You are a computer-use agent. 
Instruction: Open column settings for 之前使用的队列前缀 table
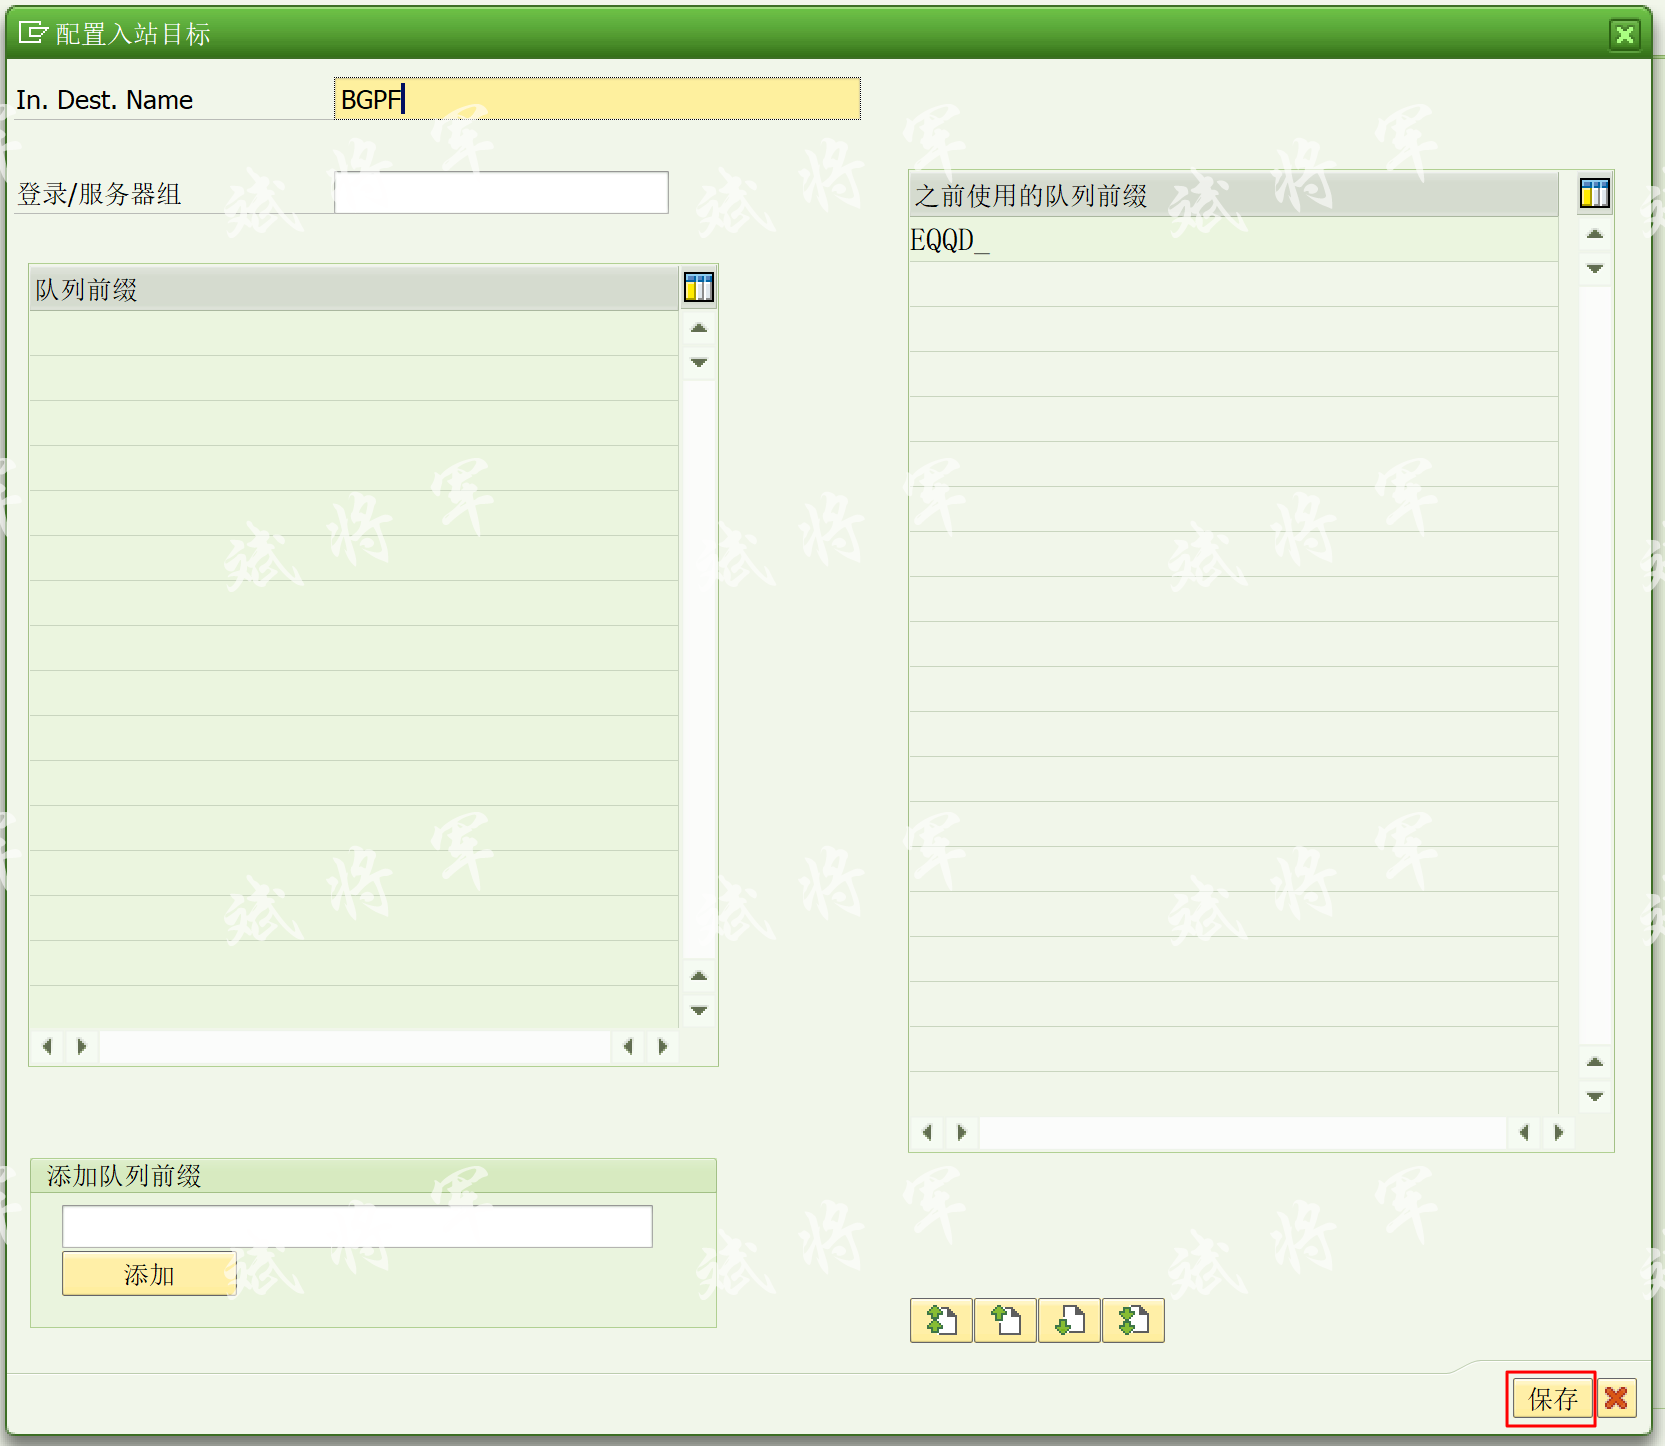pyautogui.click(x=1595, y=193)
